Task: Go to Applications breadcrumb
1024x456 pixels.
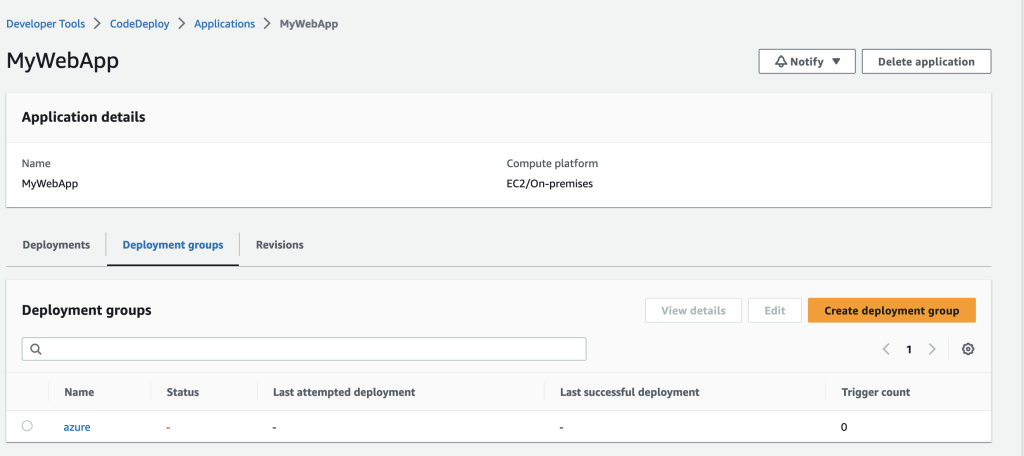Action: pos(225,24)
